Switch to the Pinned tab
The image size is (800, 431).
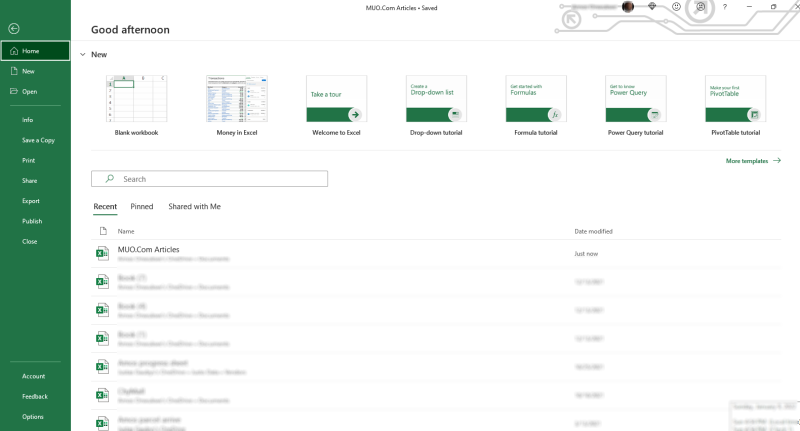(142, 207)
